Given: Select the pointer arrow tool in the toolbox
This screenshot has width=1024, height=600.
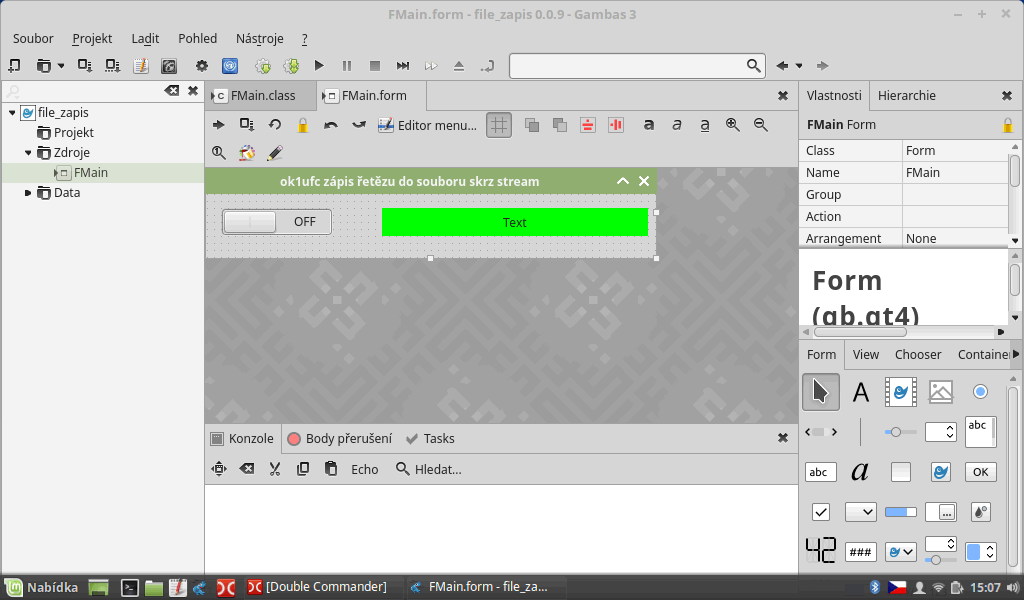Looking at the screenshot, I should point(820,392).
